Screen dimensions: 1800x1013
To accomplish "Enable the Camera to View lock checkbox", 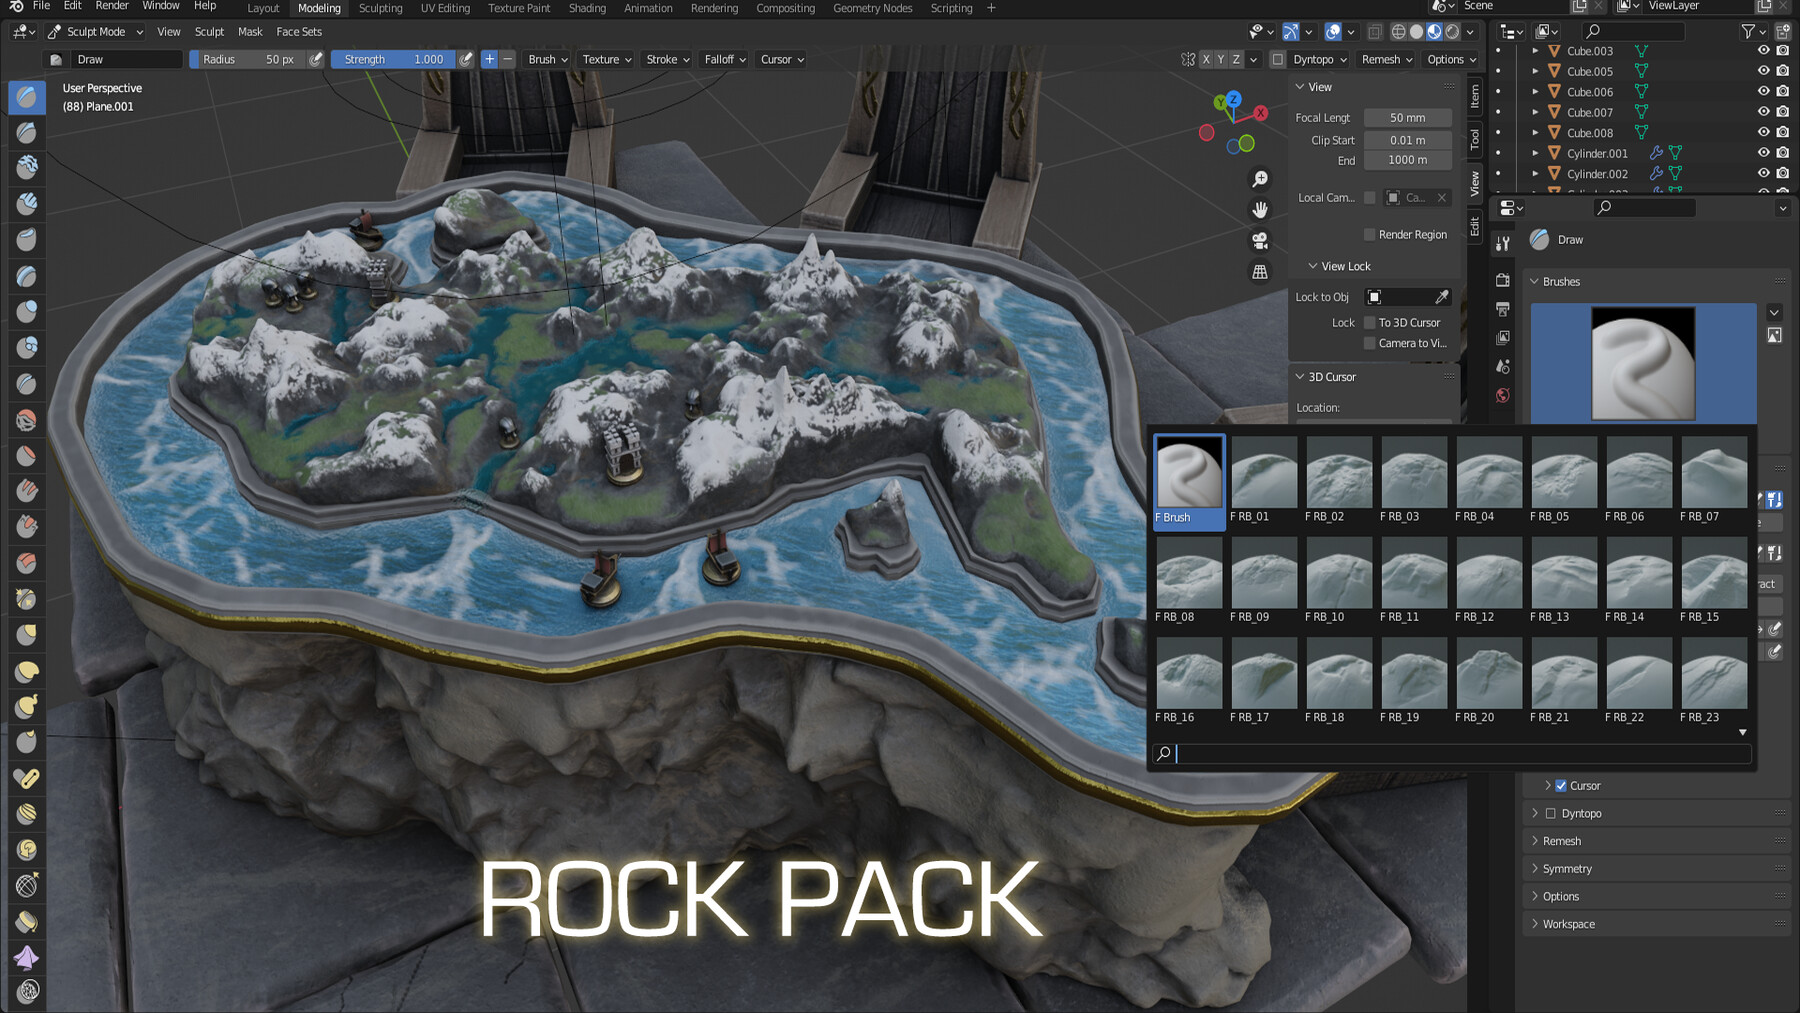I will [x=1370, y=343].
